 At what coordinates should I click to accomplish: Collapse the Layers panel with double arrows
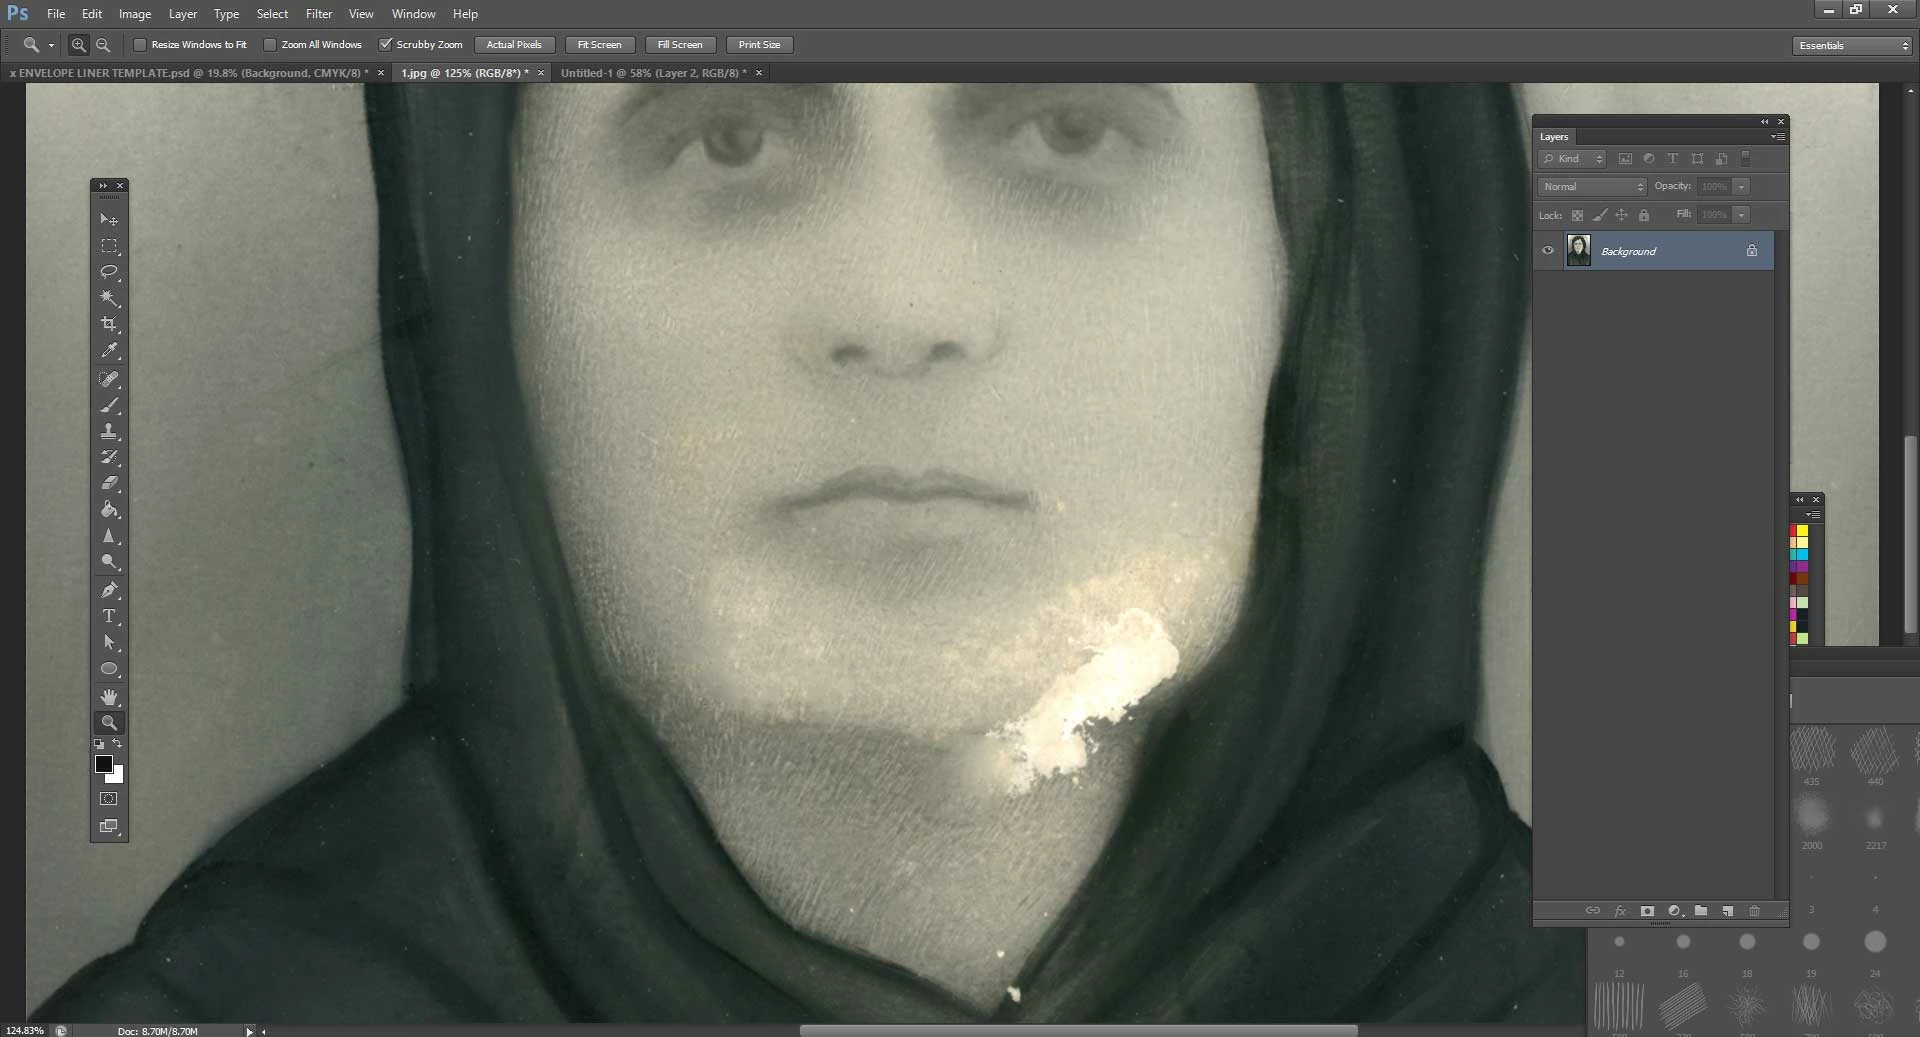point(1765,122)
